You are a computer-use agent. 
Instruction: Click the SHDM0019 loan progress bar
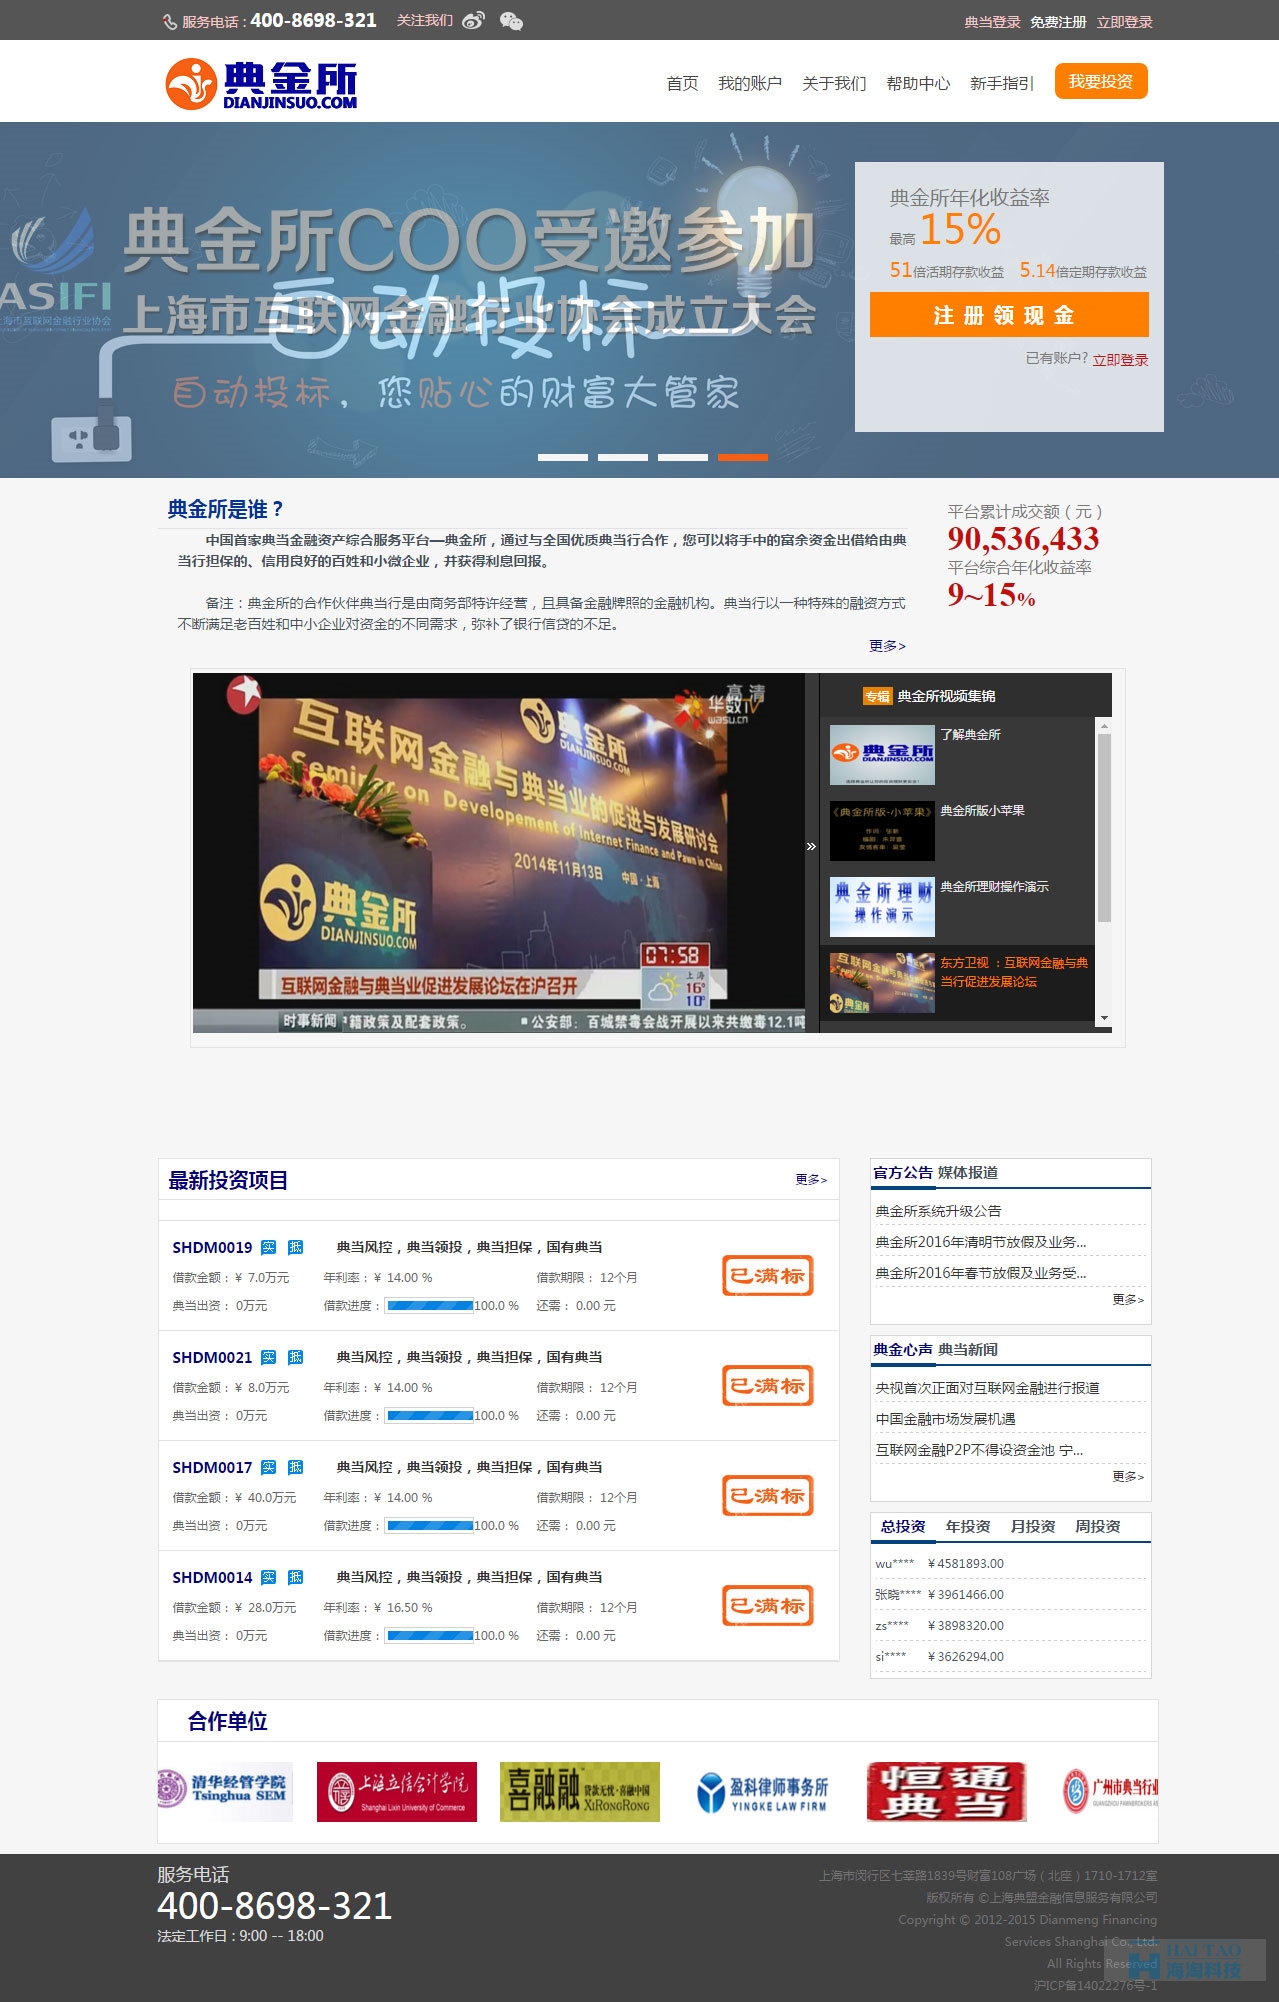tap(430, 1305)
